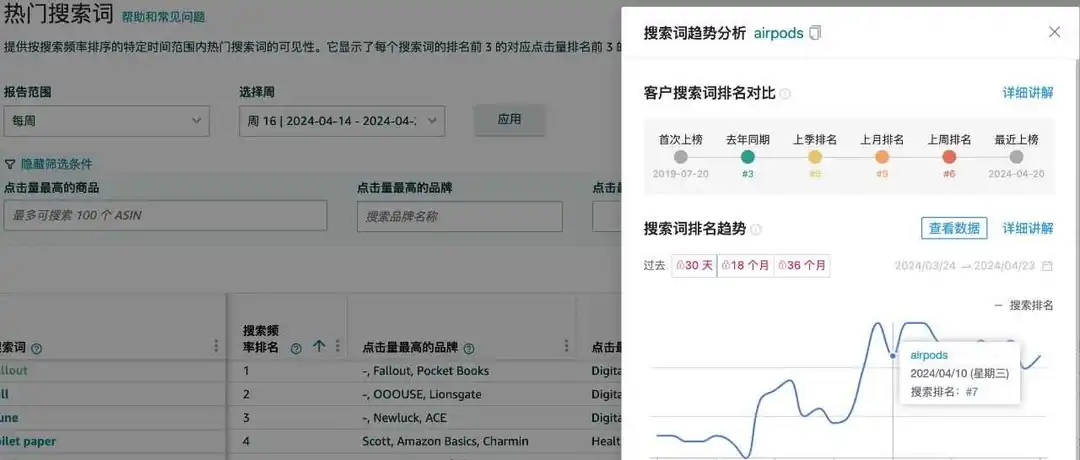Click the 2019-07-20 date under 首次上榜
1080x460 pixels.
click(681, 174)
